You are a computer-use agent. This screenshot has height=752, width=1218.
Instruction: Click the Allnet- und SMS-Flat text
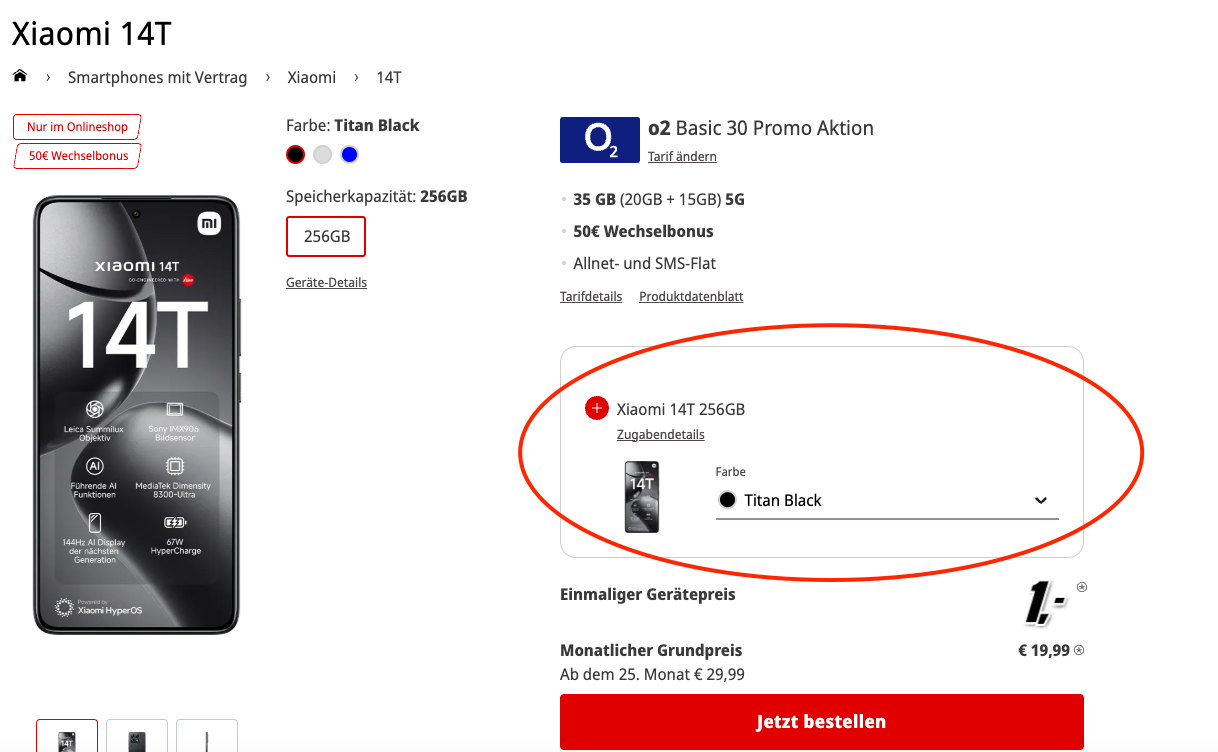tap(645, 264)
